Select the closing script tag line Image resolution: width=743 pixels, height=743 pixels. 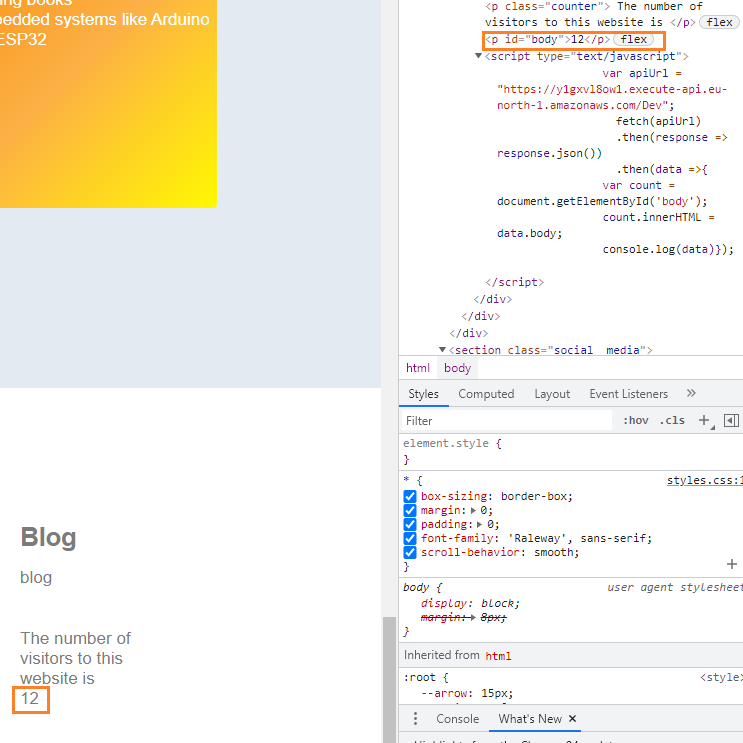(x=514, y=282)
